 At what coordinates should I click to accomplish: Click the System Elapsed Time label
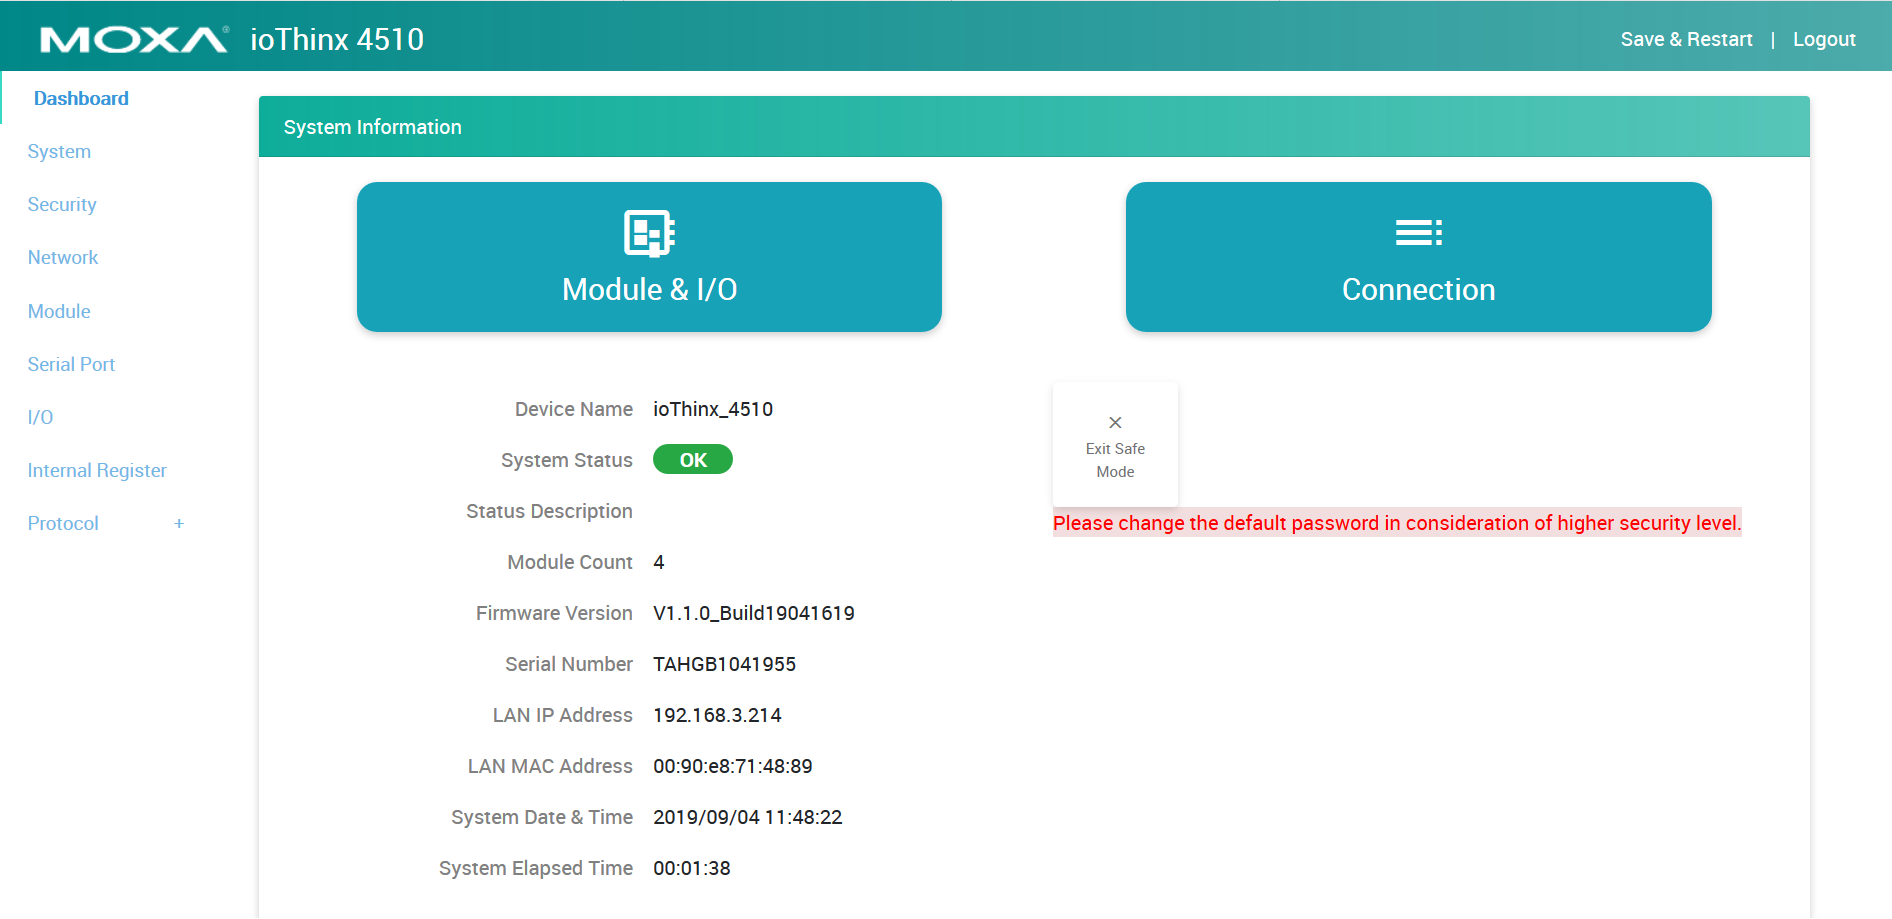pyautogui.click(x=536, y=868)
